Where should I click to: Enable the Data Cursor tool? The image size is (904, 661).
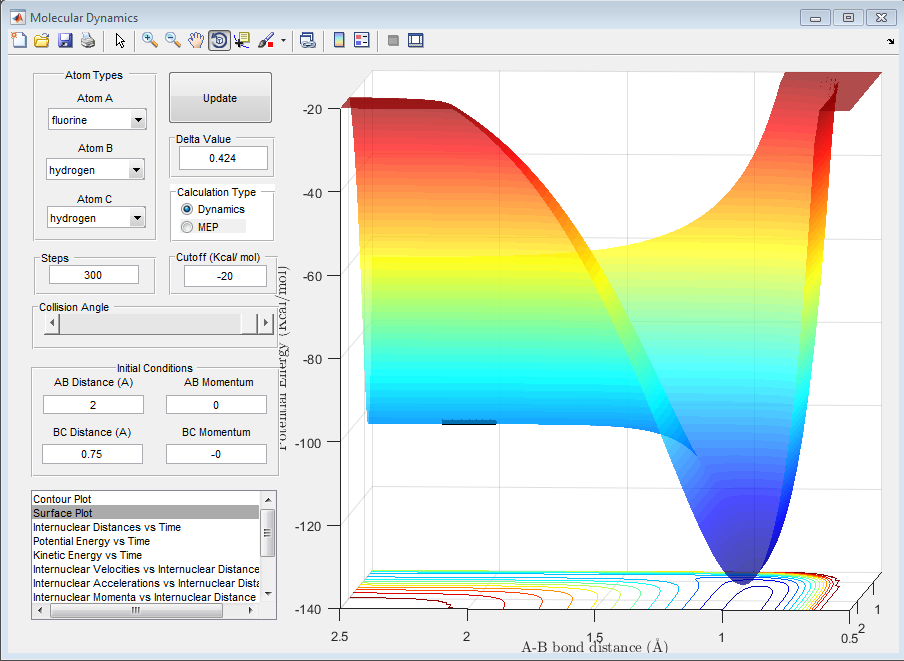point(243,40)
